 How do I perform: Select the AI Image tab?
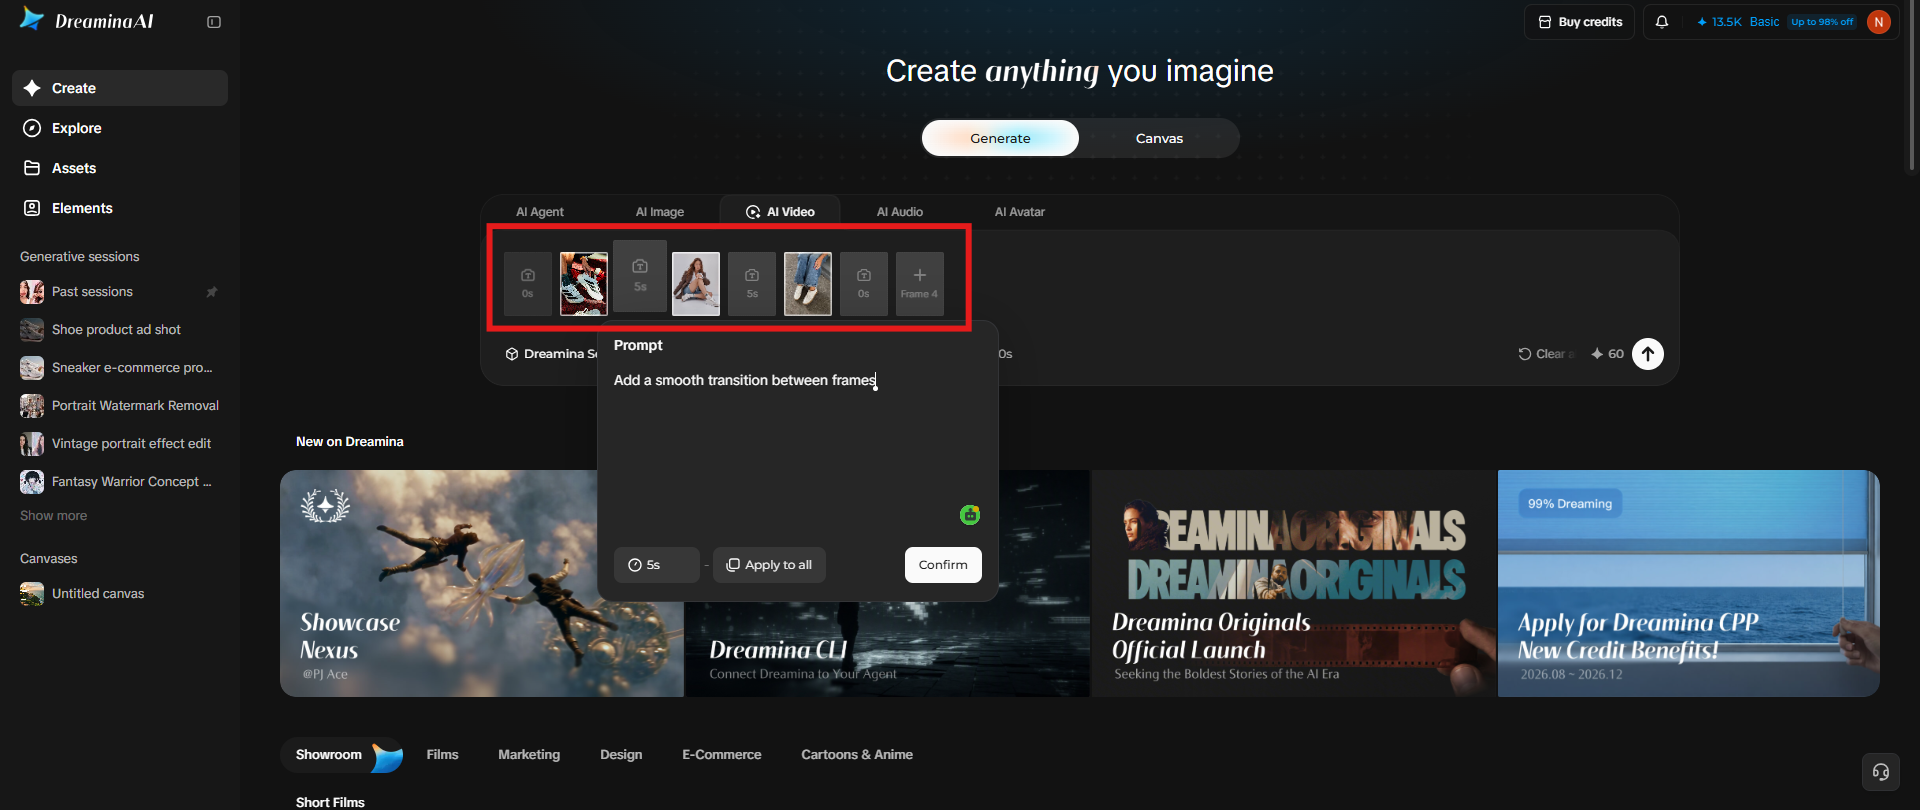tap(660, 212)
